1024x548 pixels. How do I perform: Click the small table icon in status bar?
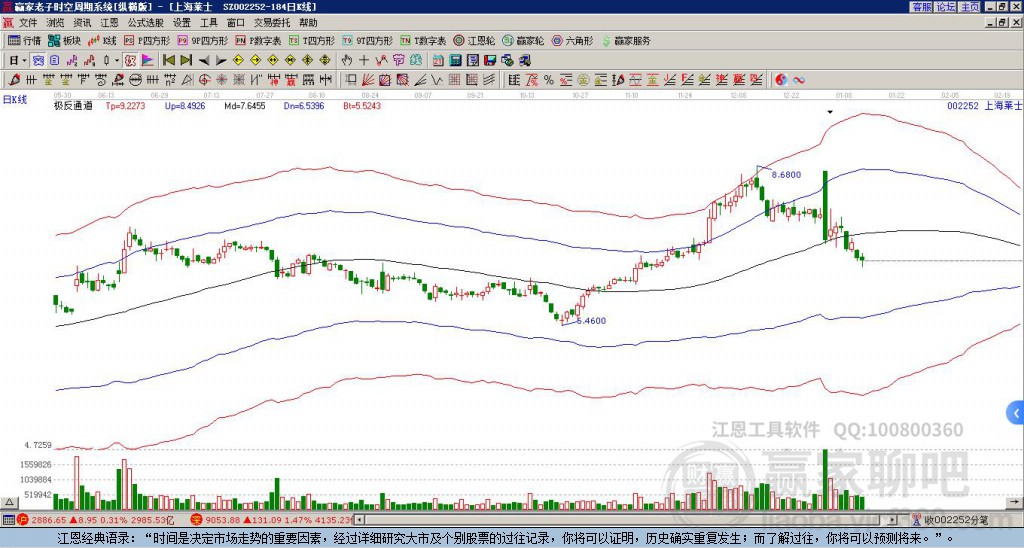8,520
